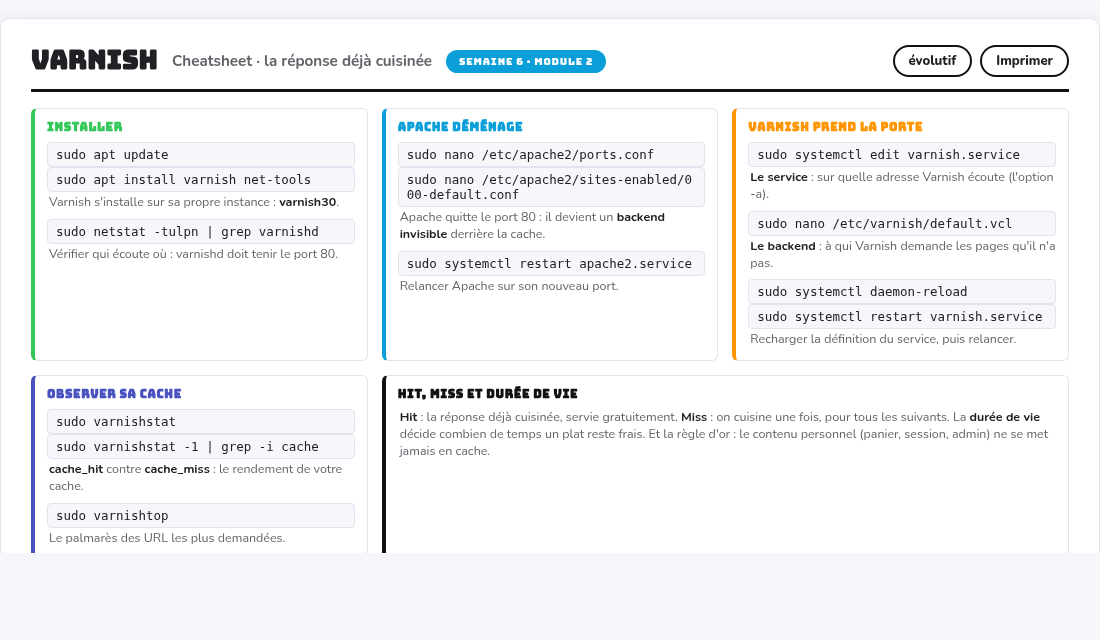Image resolution: width=1100 pixels, height=640 pixels.
Task: Click the Imprimer button
Action: 1024,61
